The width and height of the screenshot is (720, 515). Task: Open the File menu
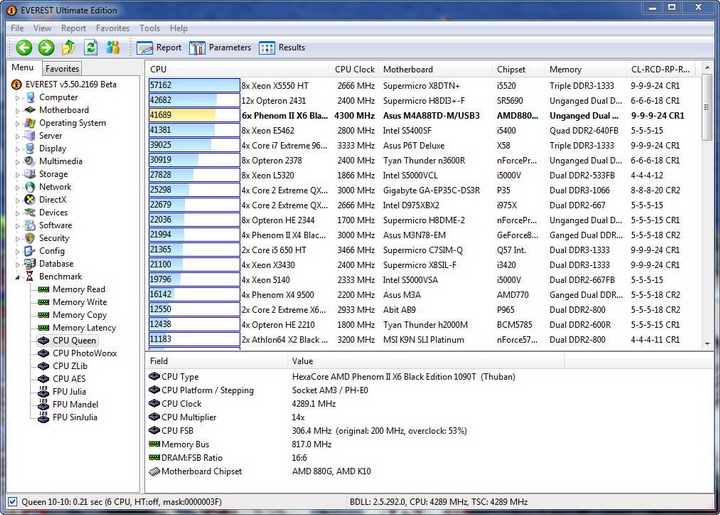click(x=17, y=28)
